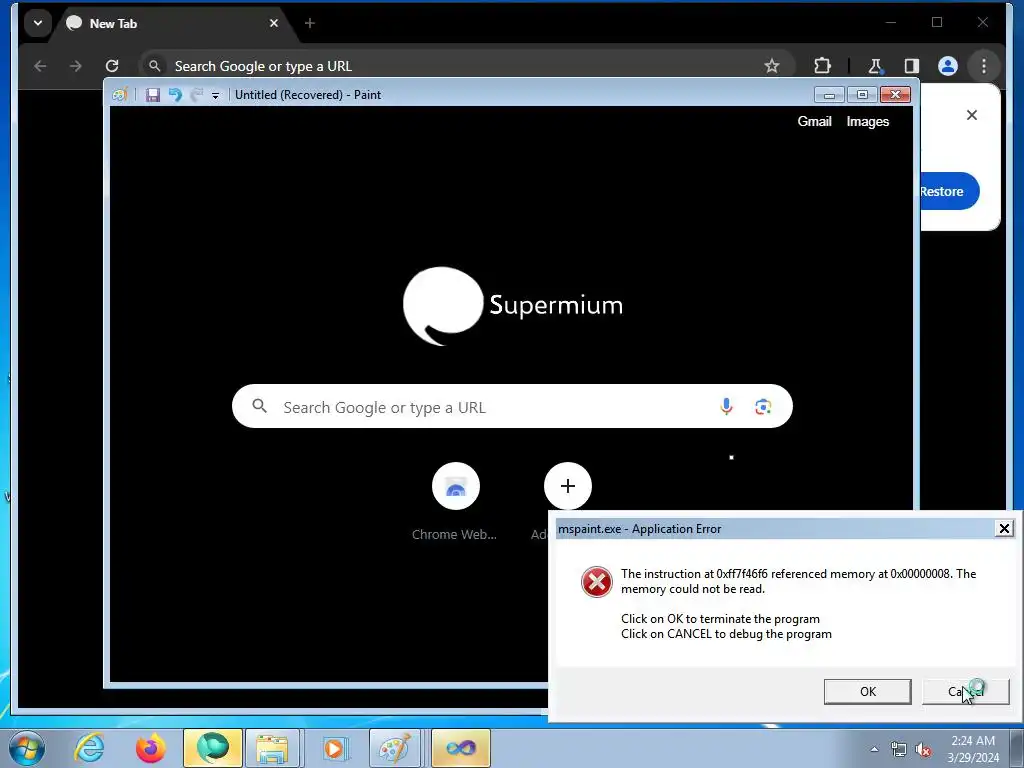Click the experiments flask icon in toolbar
Image resolution: width=1024 pixels, height=768 pixels.
point(875,66)
